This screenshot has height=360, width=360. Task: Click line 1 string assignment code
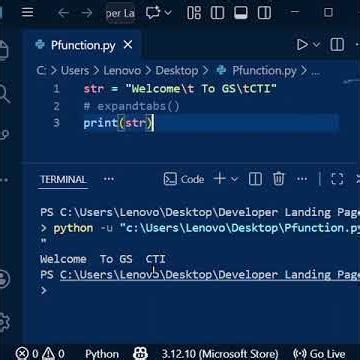coord(180,89)
